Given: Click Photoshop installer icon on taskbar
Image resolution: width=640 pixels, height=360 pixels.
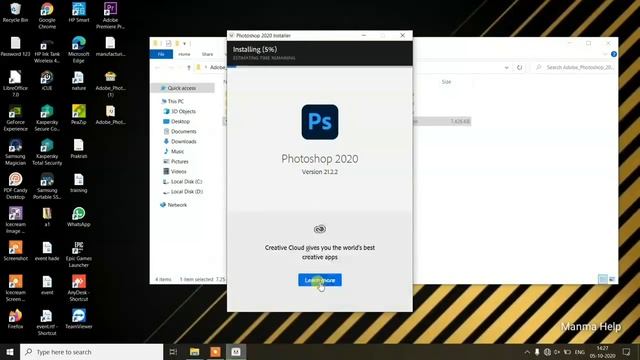Looking at the screenshot, I should pos(236,352).
